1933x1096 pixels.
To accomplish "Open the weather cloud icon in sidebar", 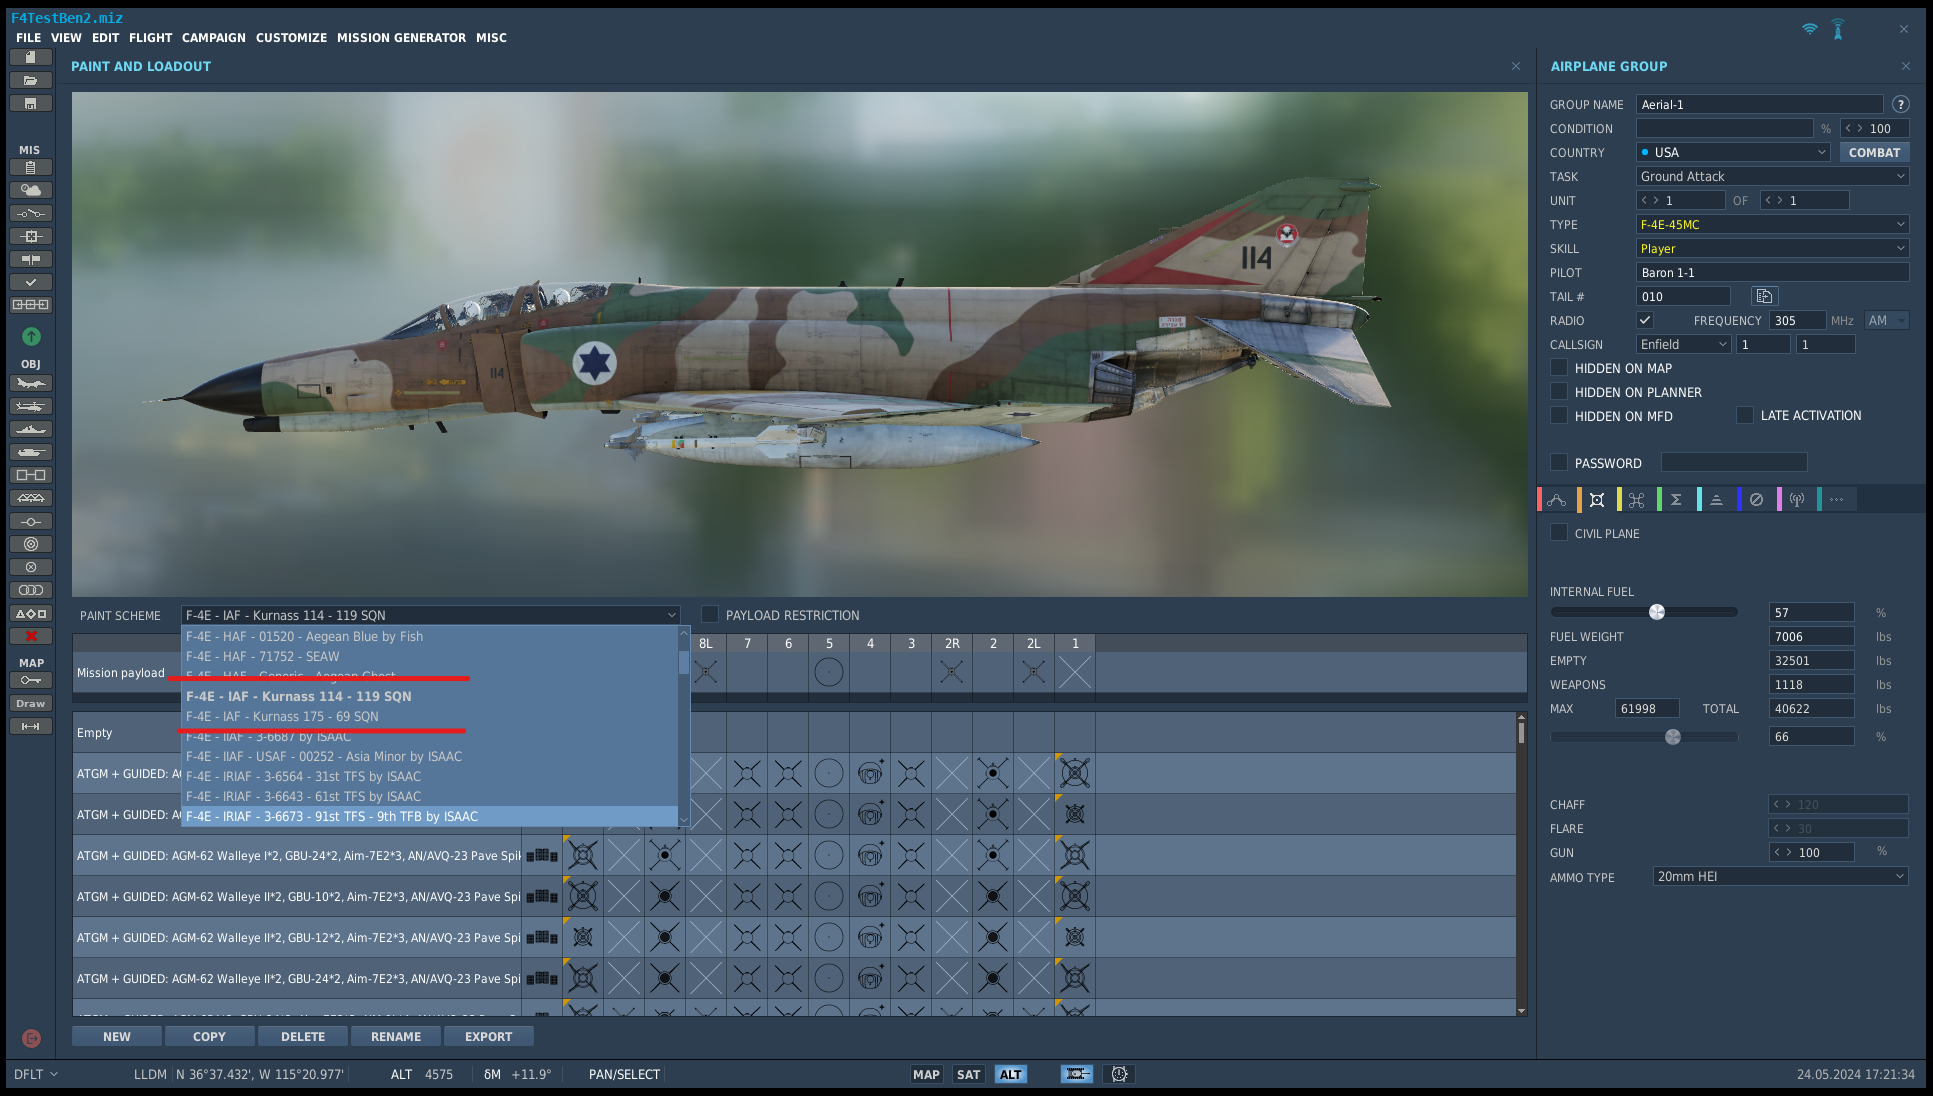I will coord(30,190).
